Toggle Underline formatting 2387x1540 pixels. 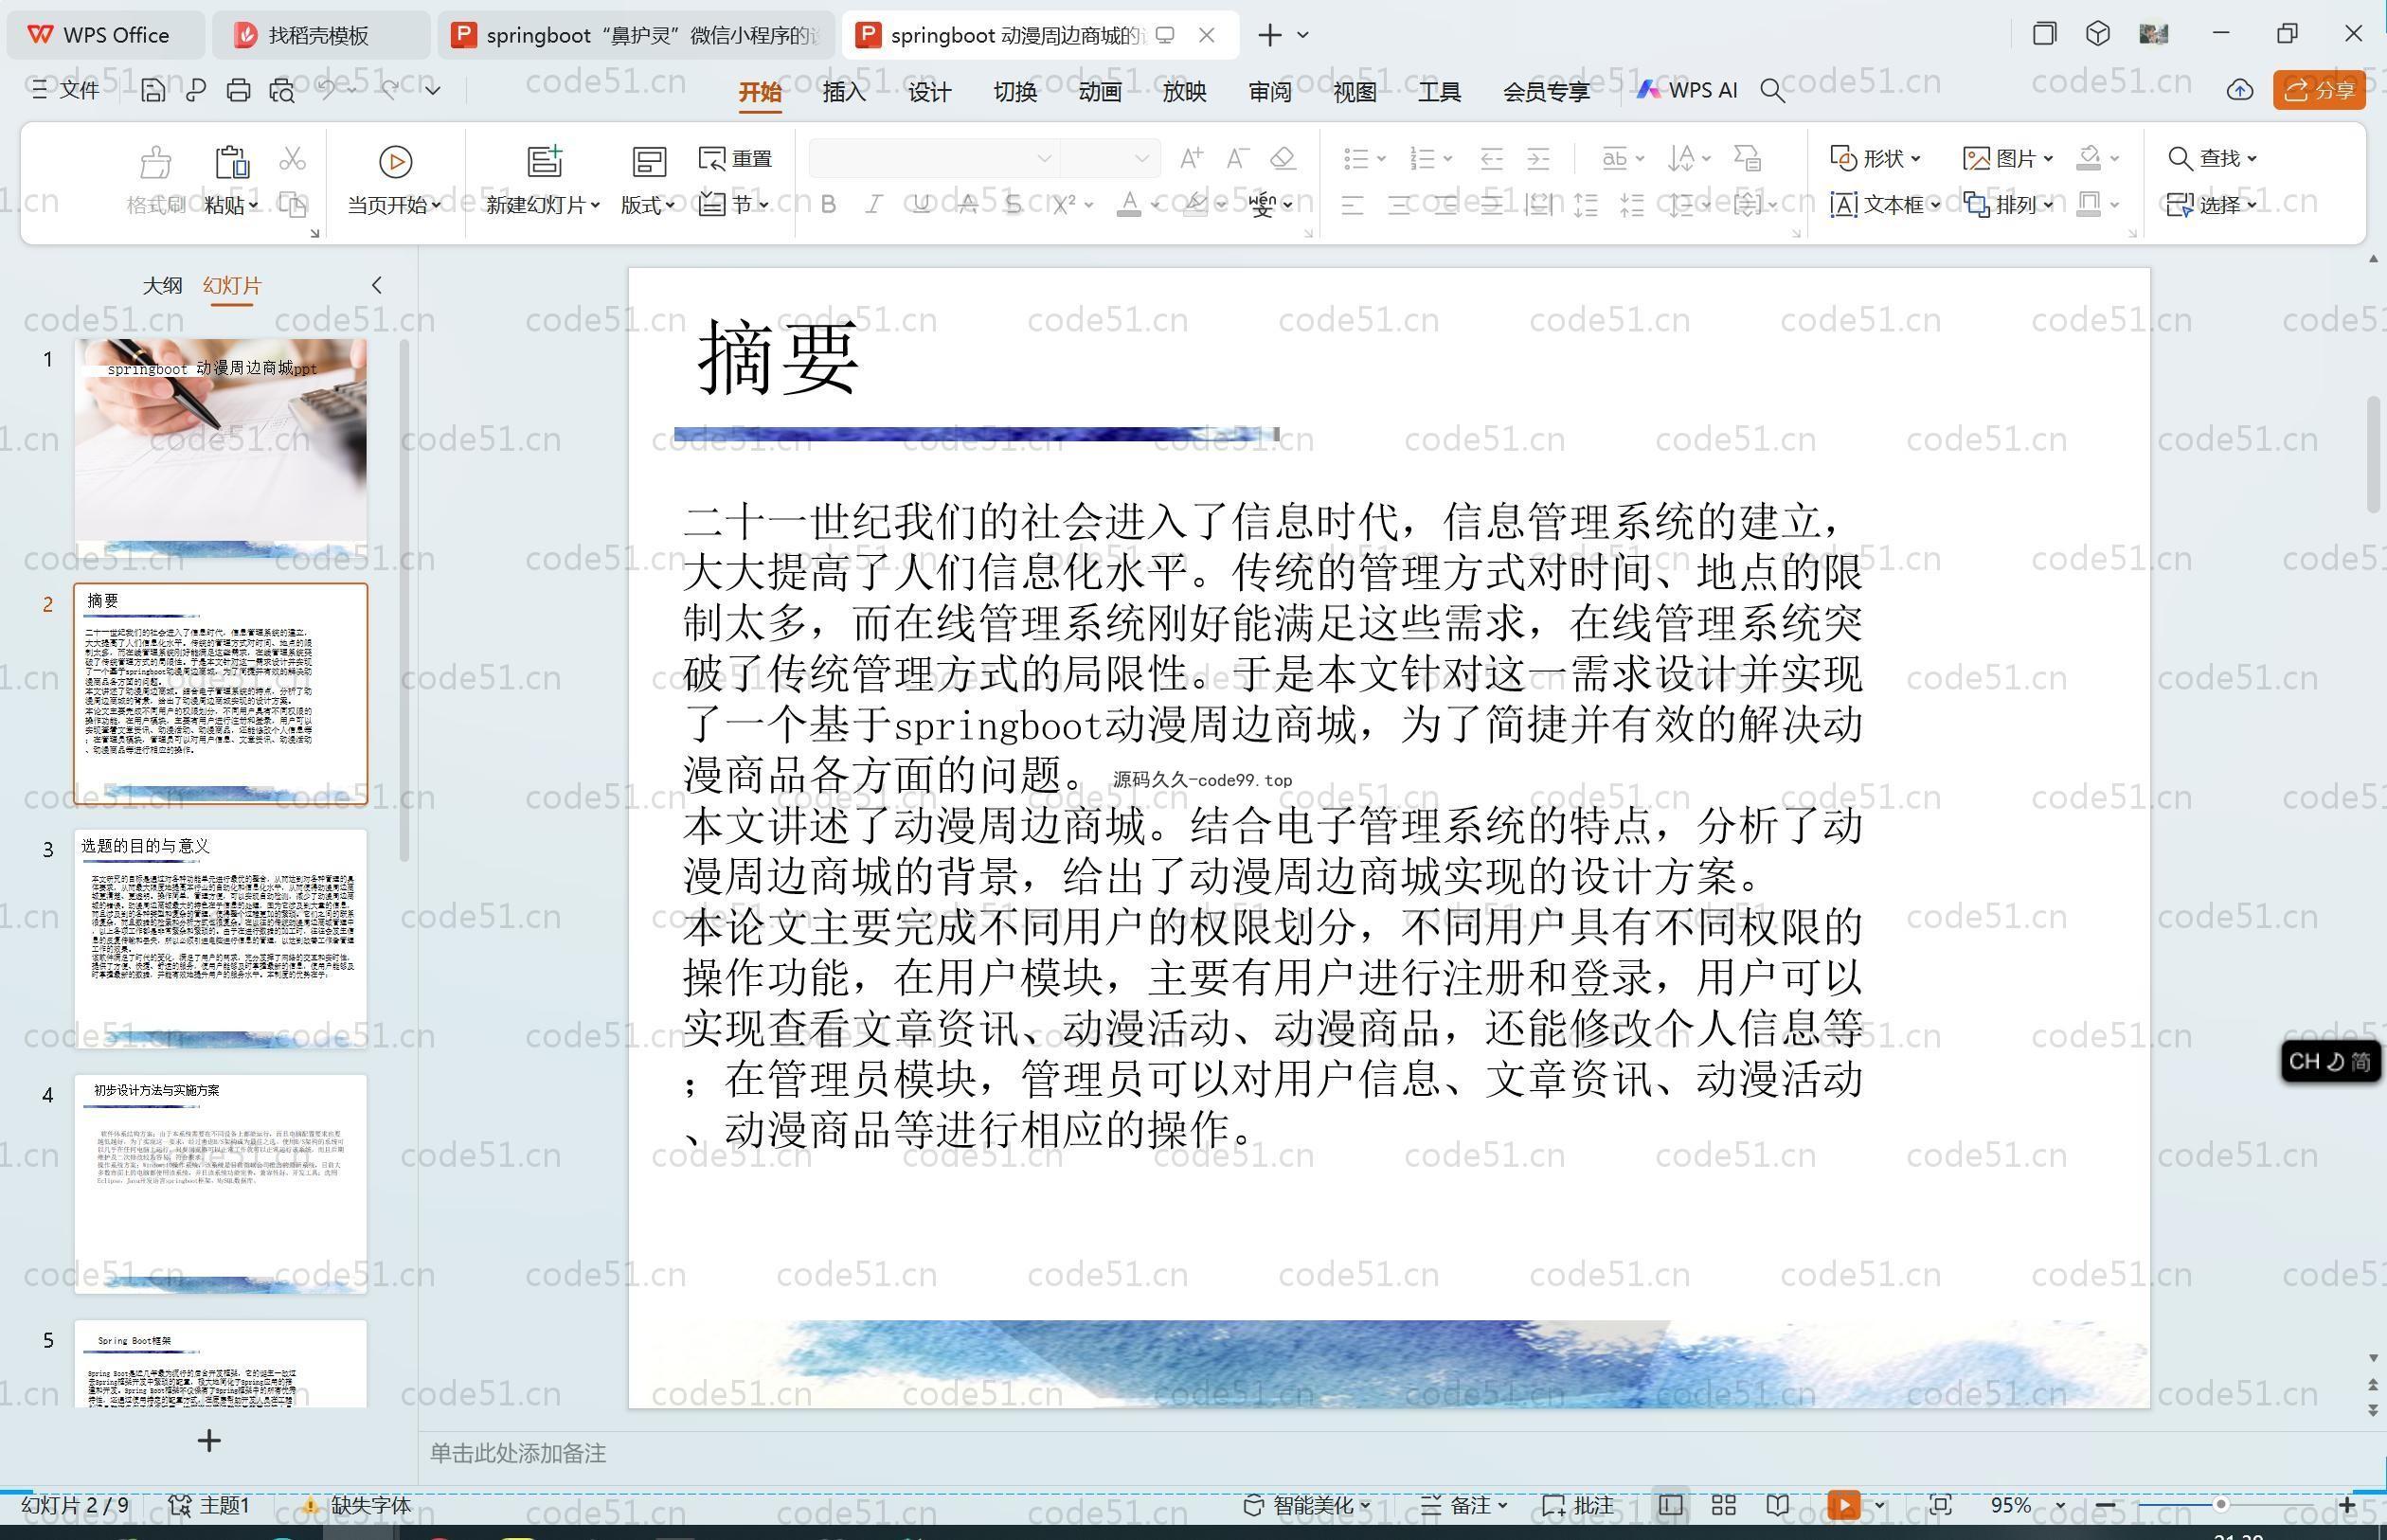click(x=921, y=205)
